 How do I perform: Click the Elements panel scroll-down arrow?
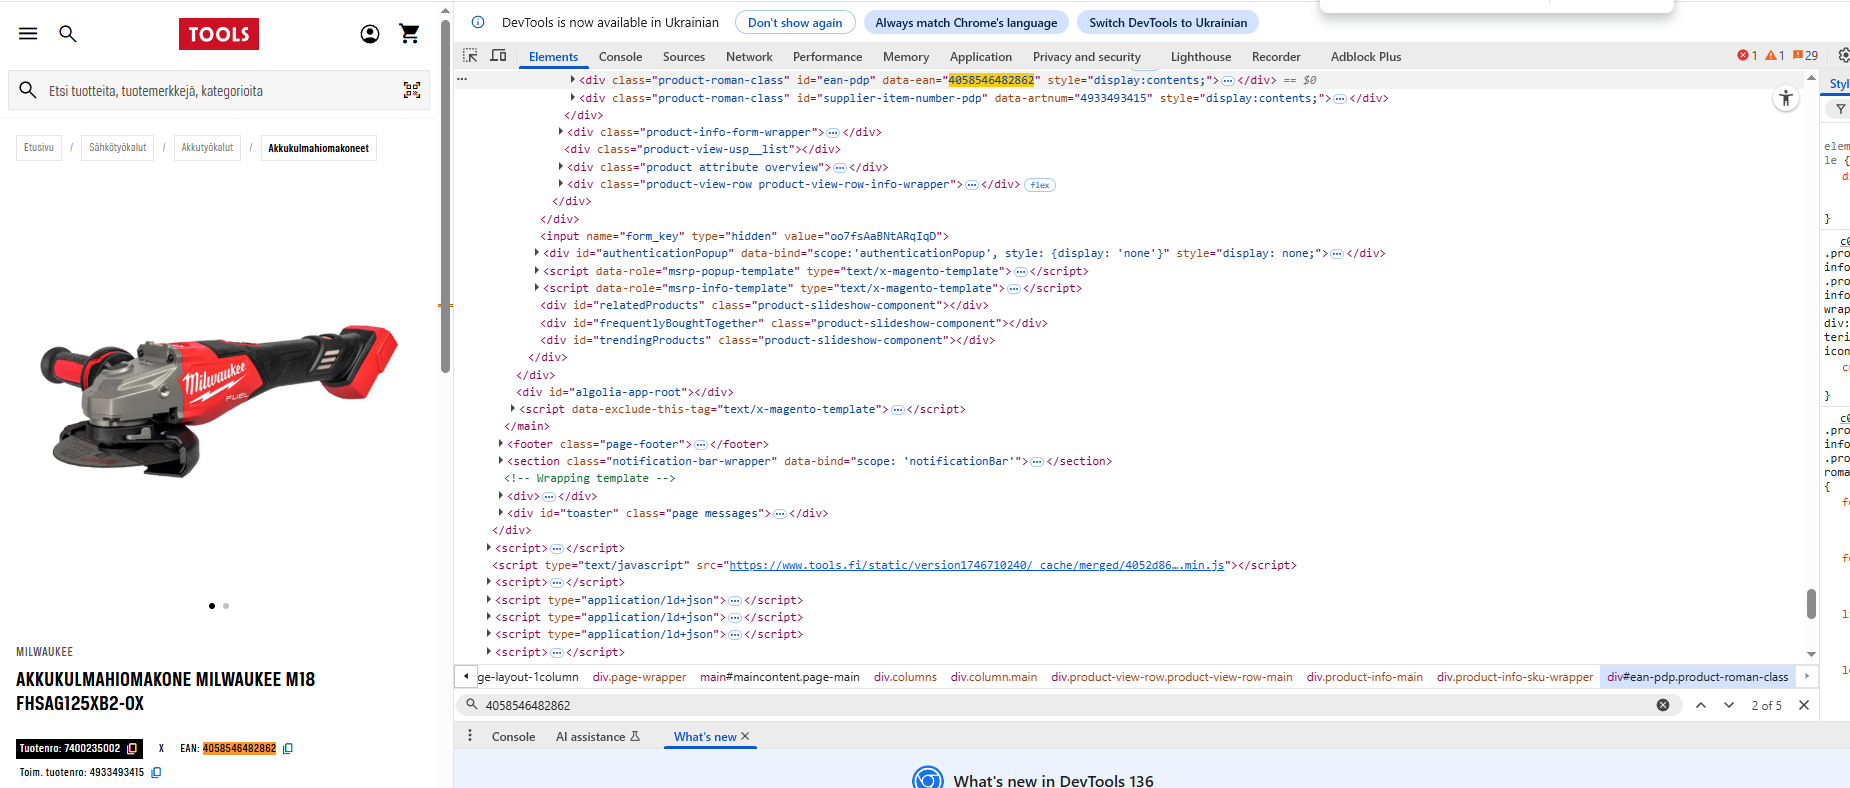point(1811,654)
